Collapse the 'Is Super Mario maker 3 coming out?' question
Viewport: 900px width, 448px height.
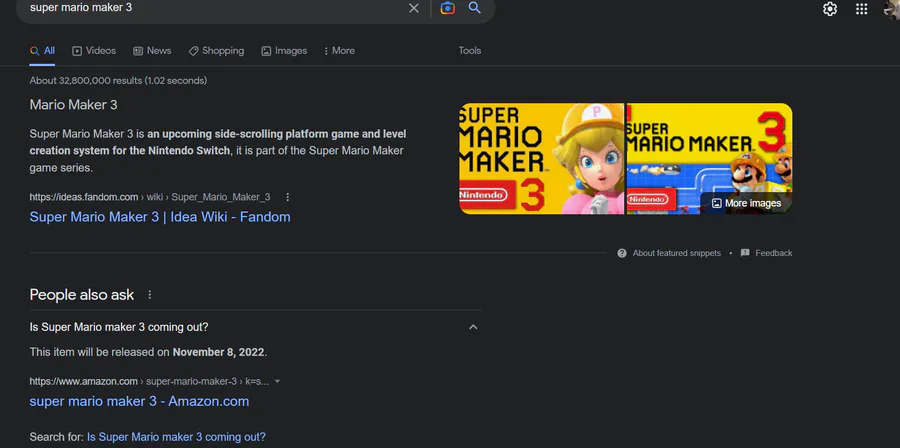pos(473,327)
